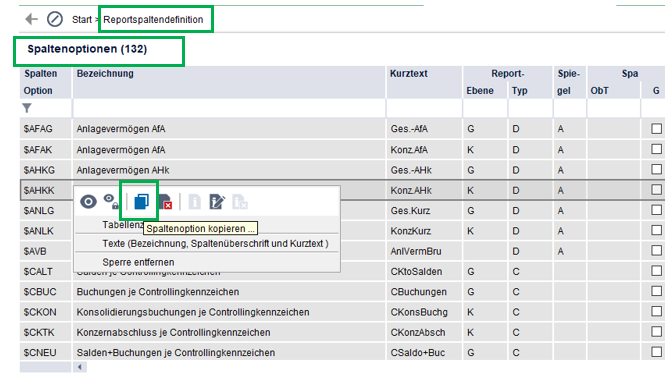
Task: Select the $CALT row cell
Action: tap(45, 272)
